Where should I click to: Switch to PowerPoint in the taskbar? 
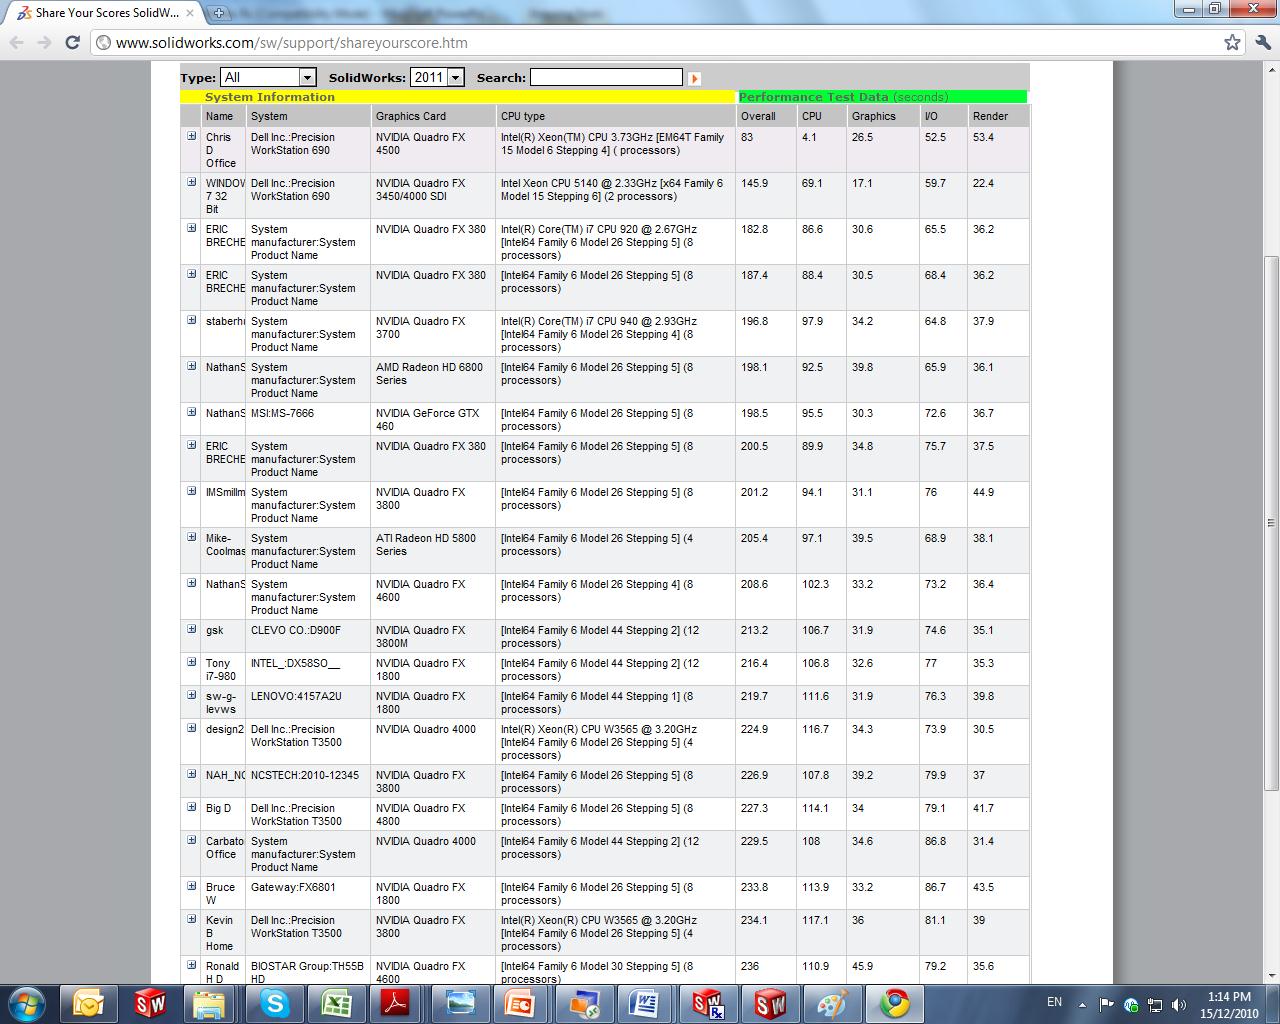(x=521, y=1003)
